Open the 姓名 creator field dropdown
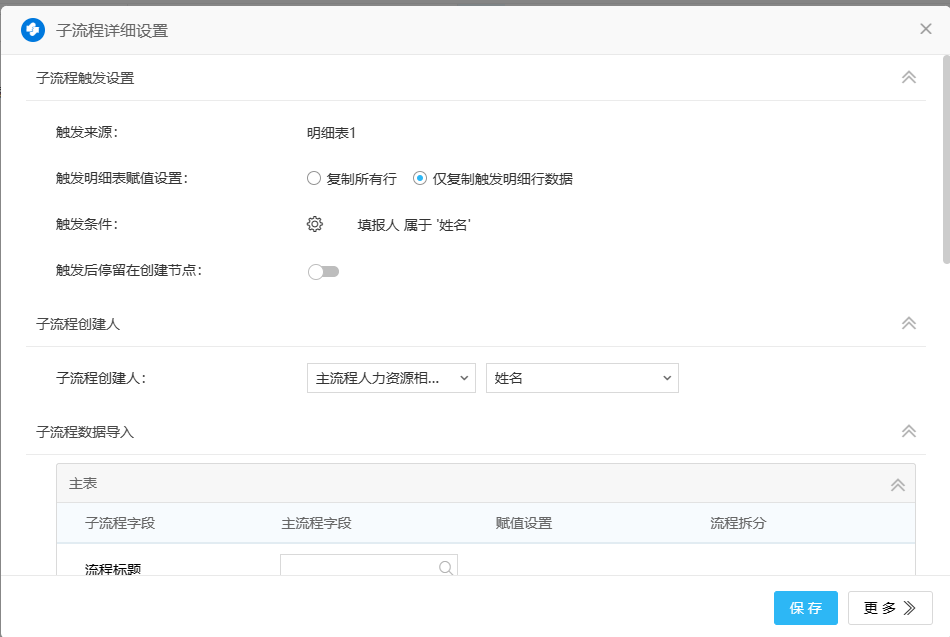This screenshot has height=637, width=950. (582, 378)
